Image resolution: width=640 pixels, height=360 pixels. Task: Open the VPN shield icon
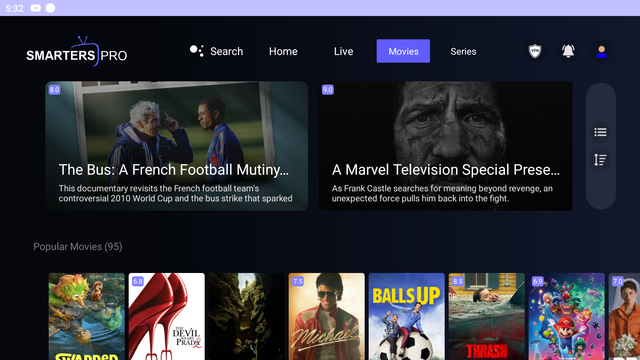[535, 51]
